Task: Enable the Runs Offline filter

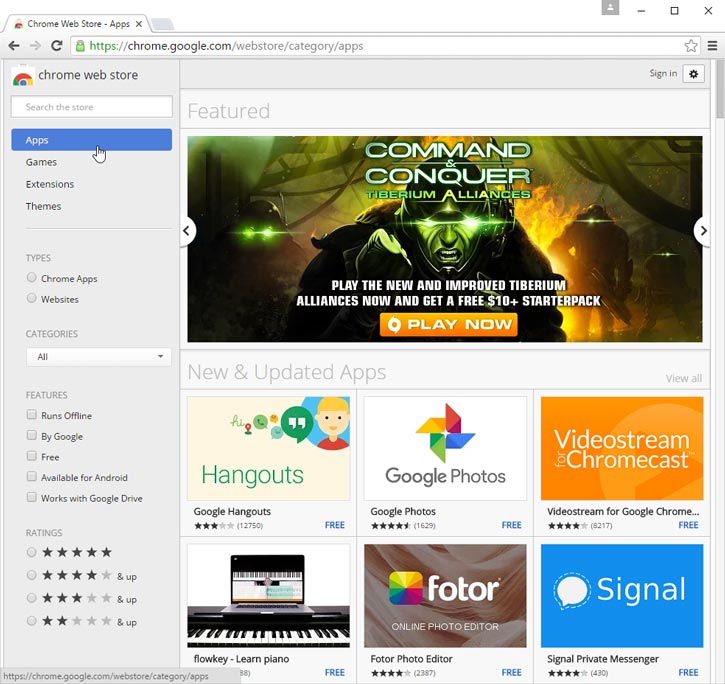Action: coord(32,415)
